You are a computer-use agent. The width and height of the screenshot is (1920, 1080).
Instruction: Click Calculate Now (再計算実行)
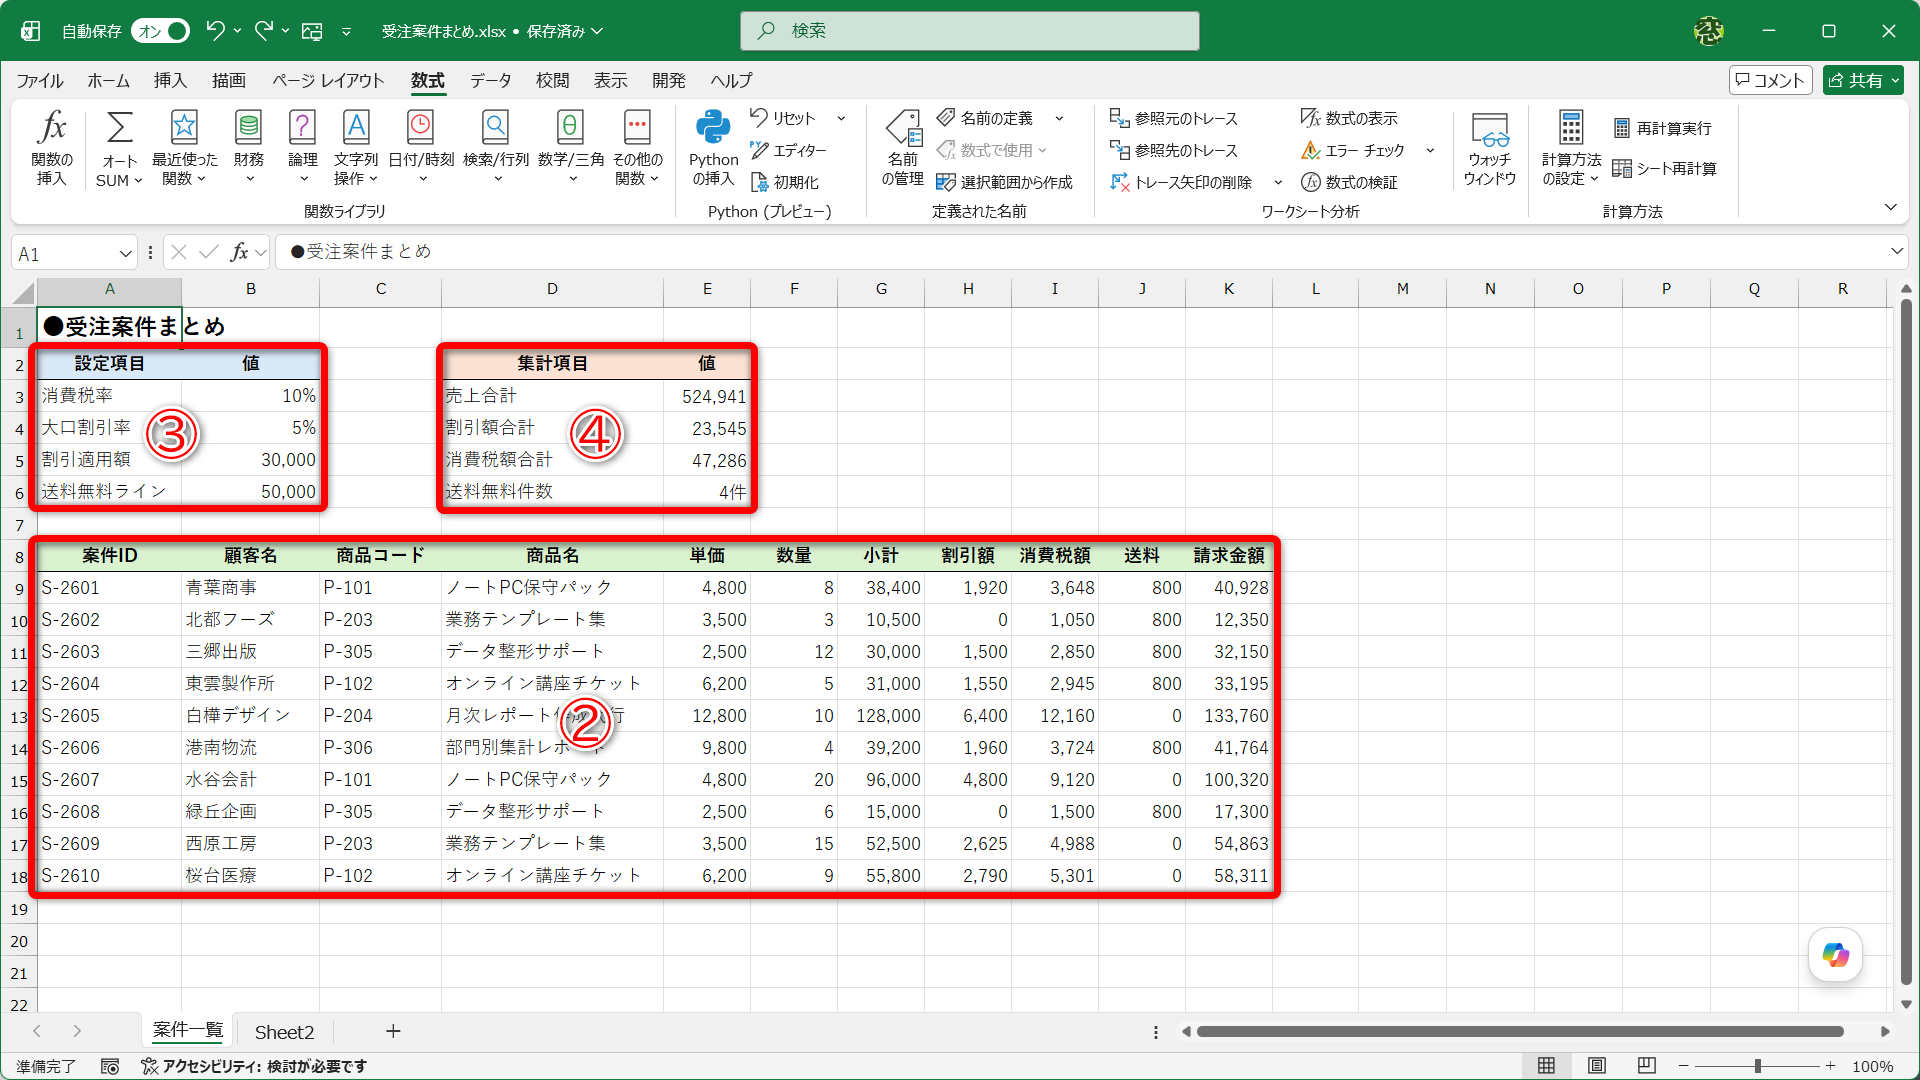1662,128
